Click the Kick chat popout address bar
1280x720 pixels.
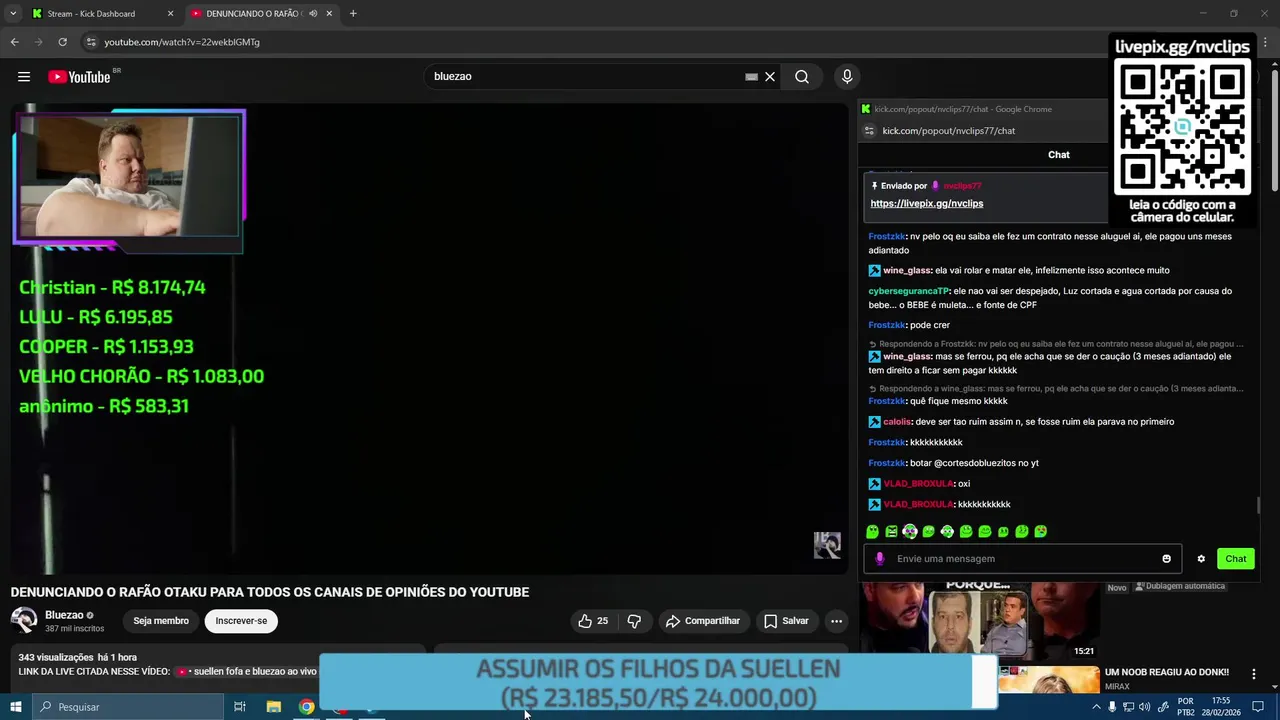point(949,131)
